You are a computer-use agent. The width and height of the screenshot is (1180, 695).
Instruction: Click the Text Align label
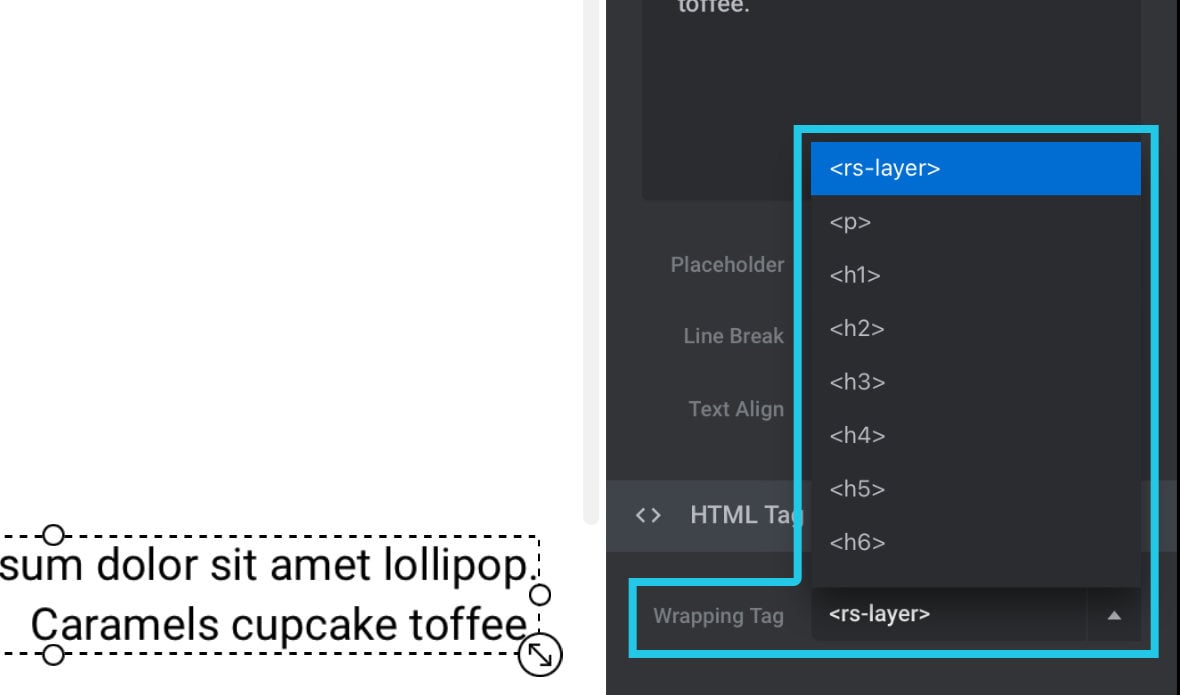(736, 409)
